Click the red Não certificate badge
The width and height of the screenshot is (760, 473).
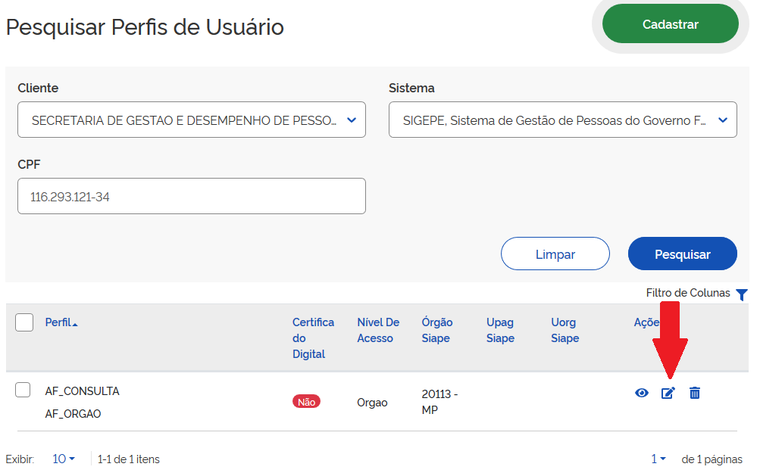(x=306, y=401)
